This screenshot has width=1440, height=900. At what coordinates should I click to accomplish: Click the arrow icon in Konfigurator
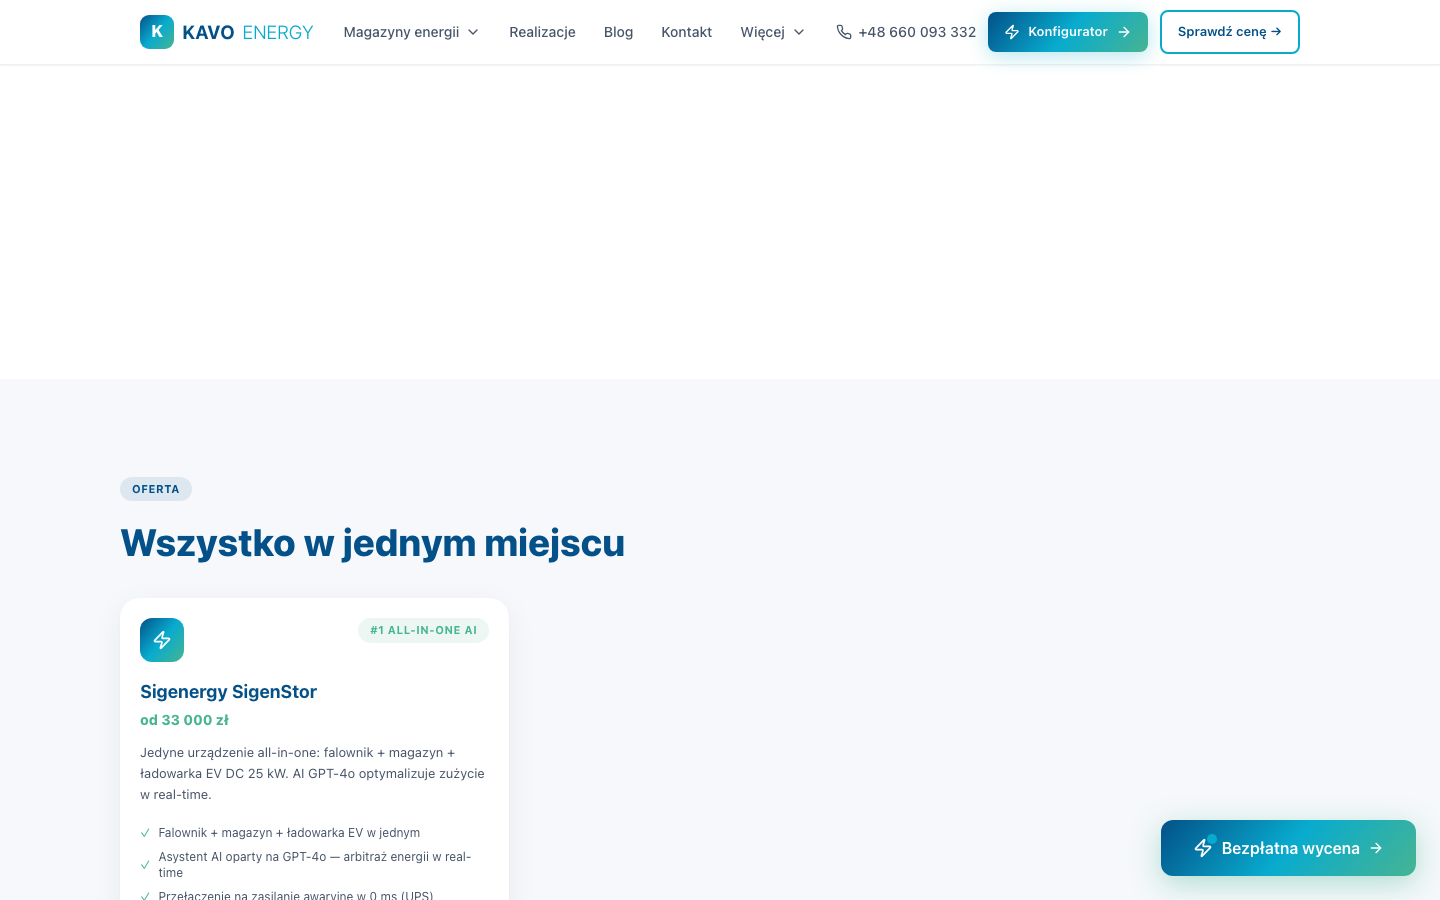coord(1124,32)
